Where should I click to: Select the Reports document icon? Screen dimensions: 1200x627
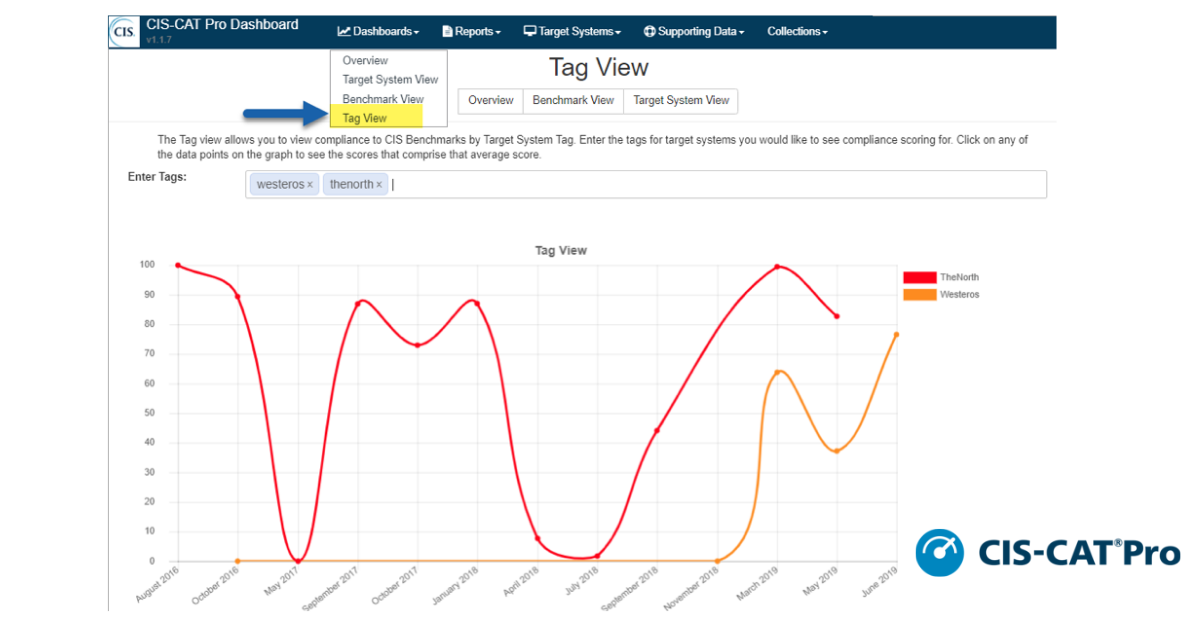pyautogui.click(x=450, y=31)
